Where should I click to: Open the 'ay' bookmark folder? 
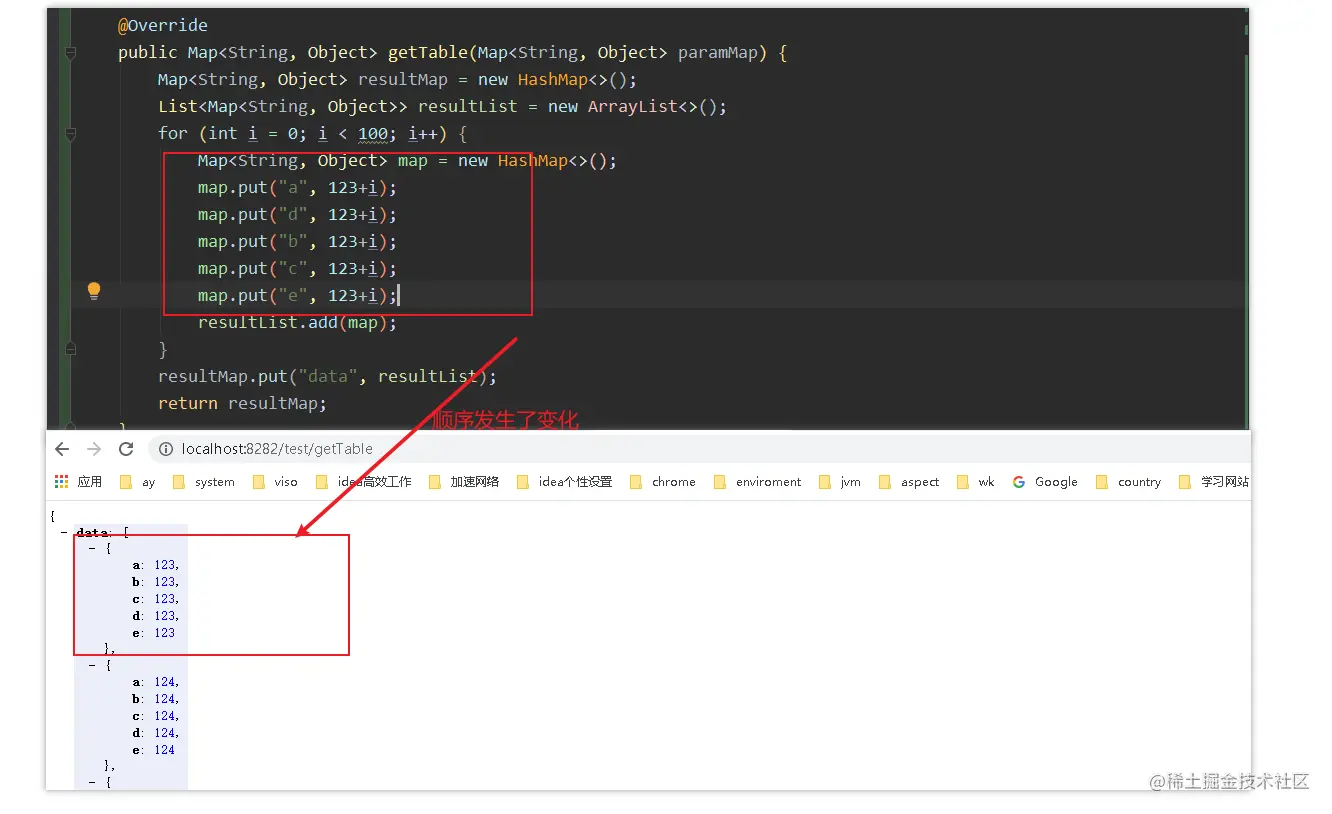[x=137, y=482]
